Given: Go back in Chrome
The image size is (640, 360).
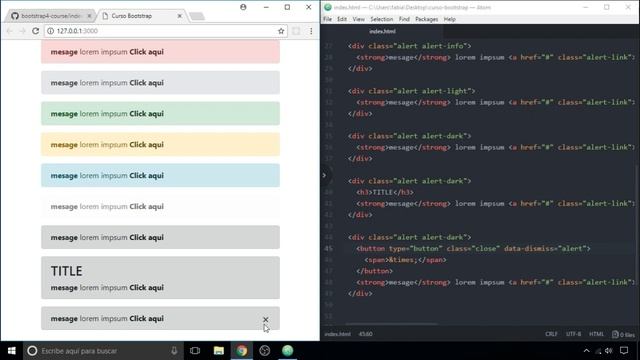Looking at the screenshot, I should [x=10, y=31].
